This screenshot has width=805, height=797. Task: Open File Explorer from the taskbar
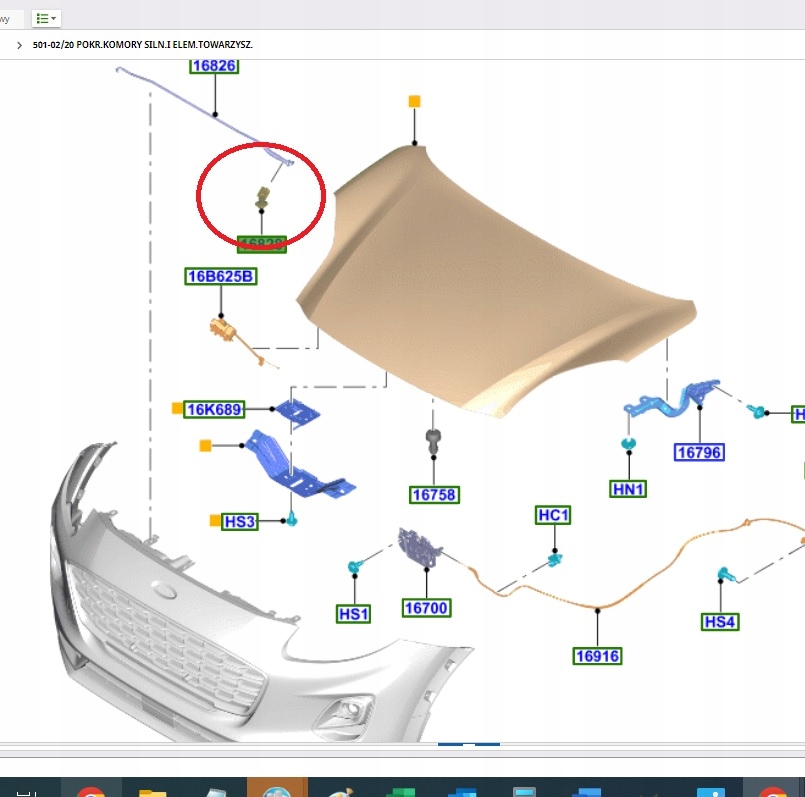click(x=152, y=792)
